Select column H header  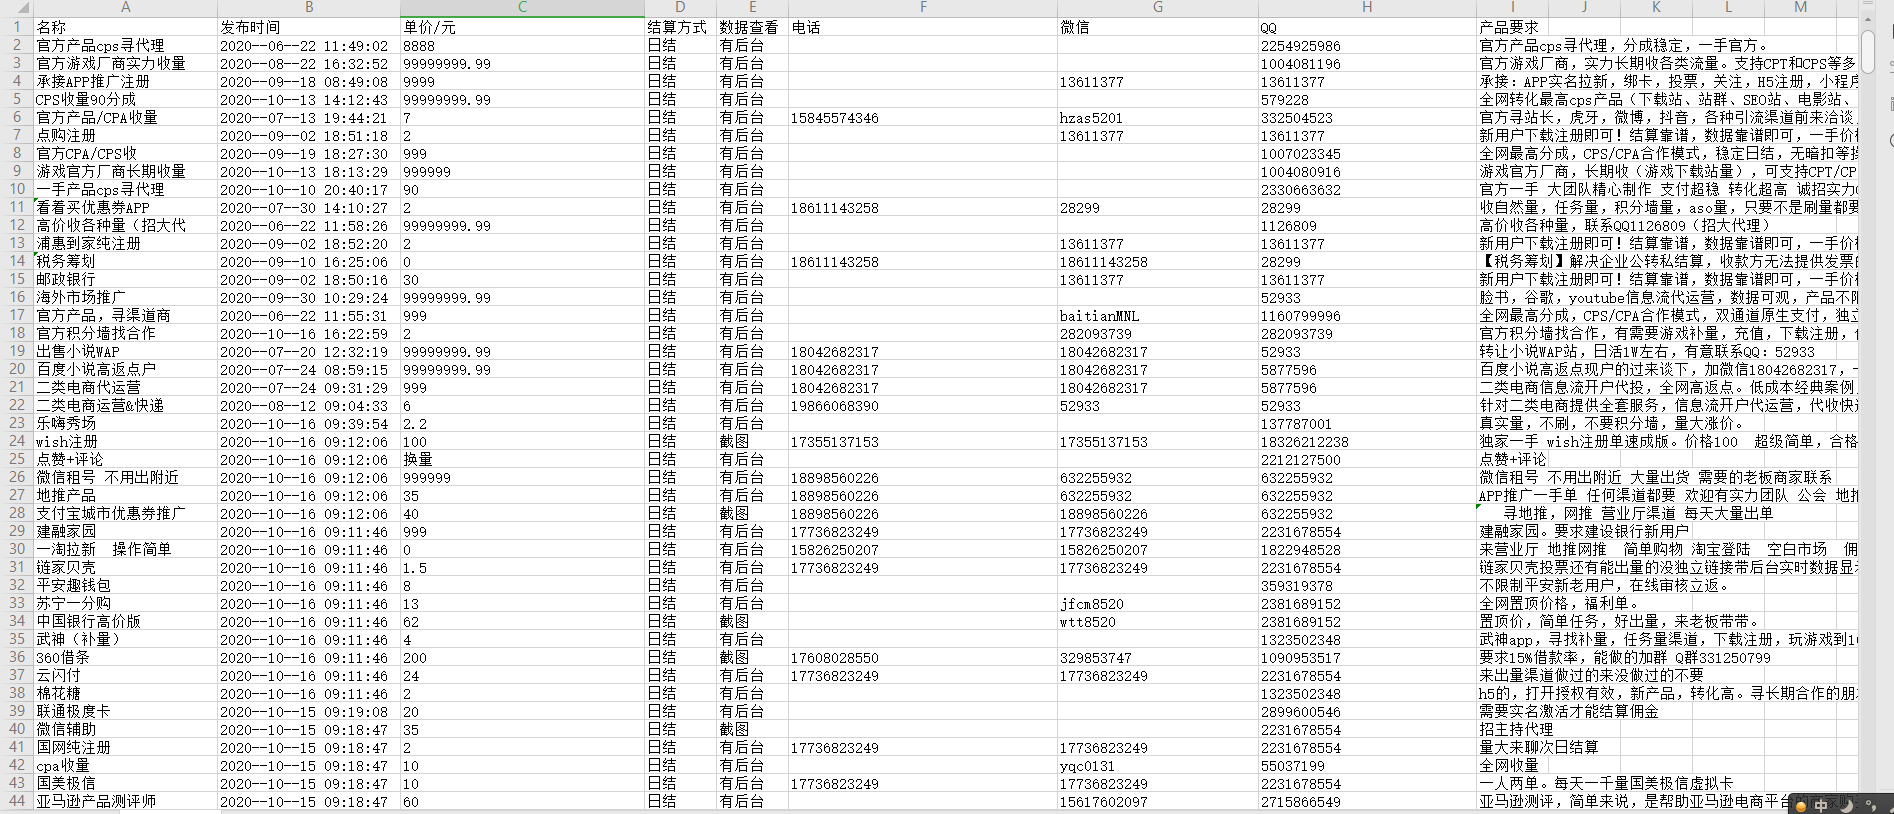pyautogui.click(x=1367, y=7)
